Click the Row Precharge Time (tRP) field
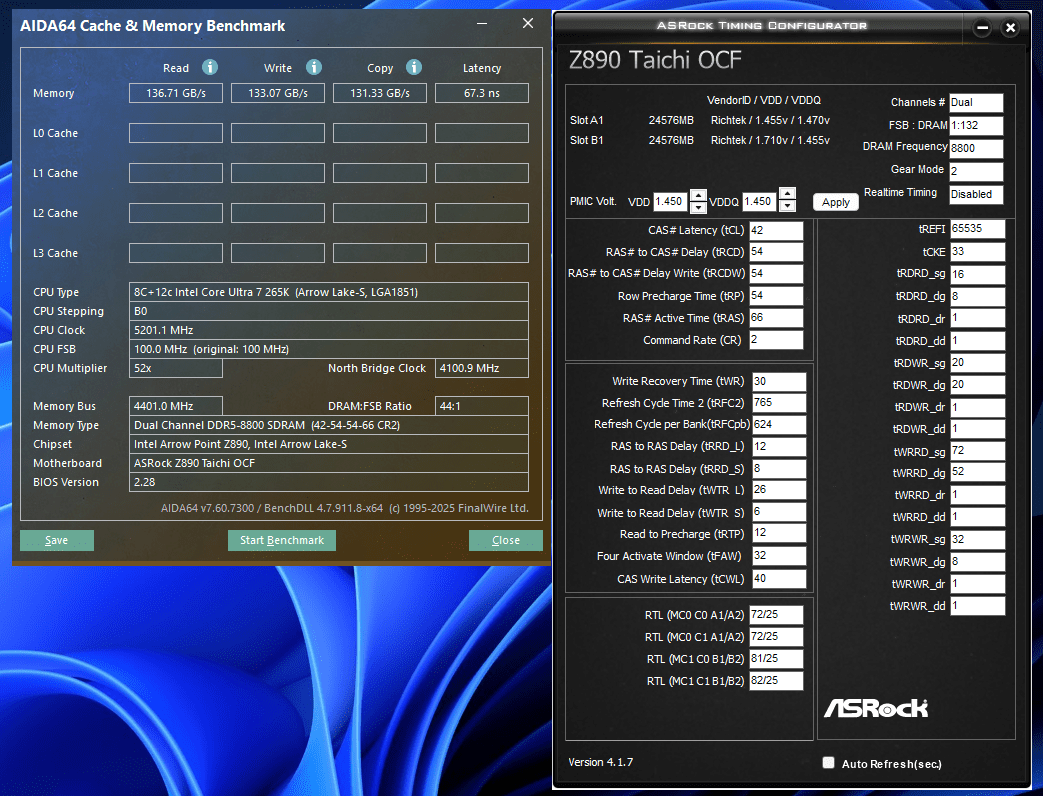Viewport: 1043px width, 796px height. 776,296
